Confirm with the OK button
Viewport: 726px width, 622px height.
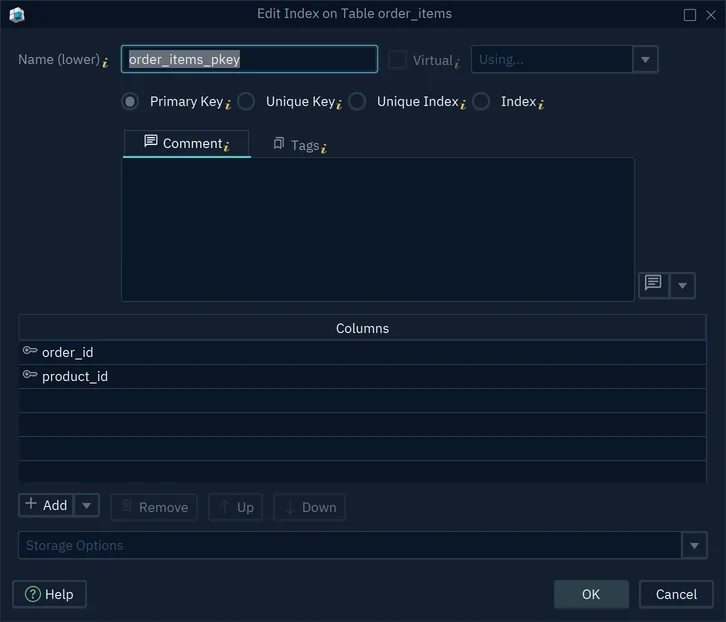point(591,594)
